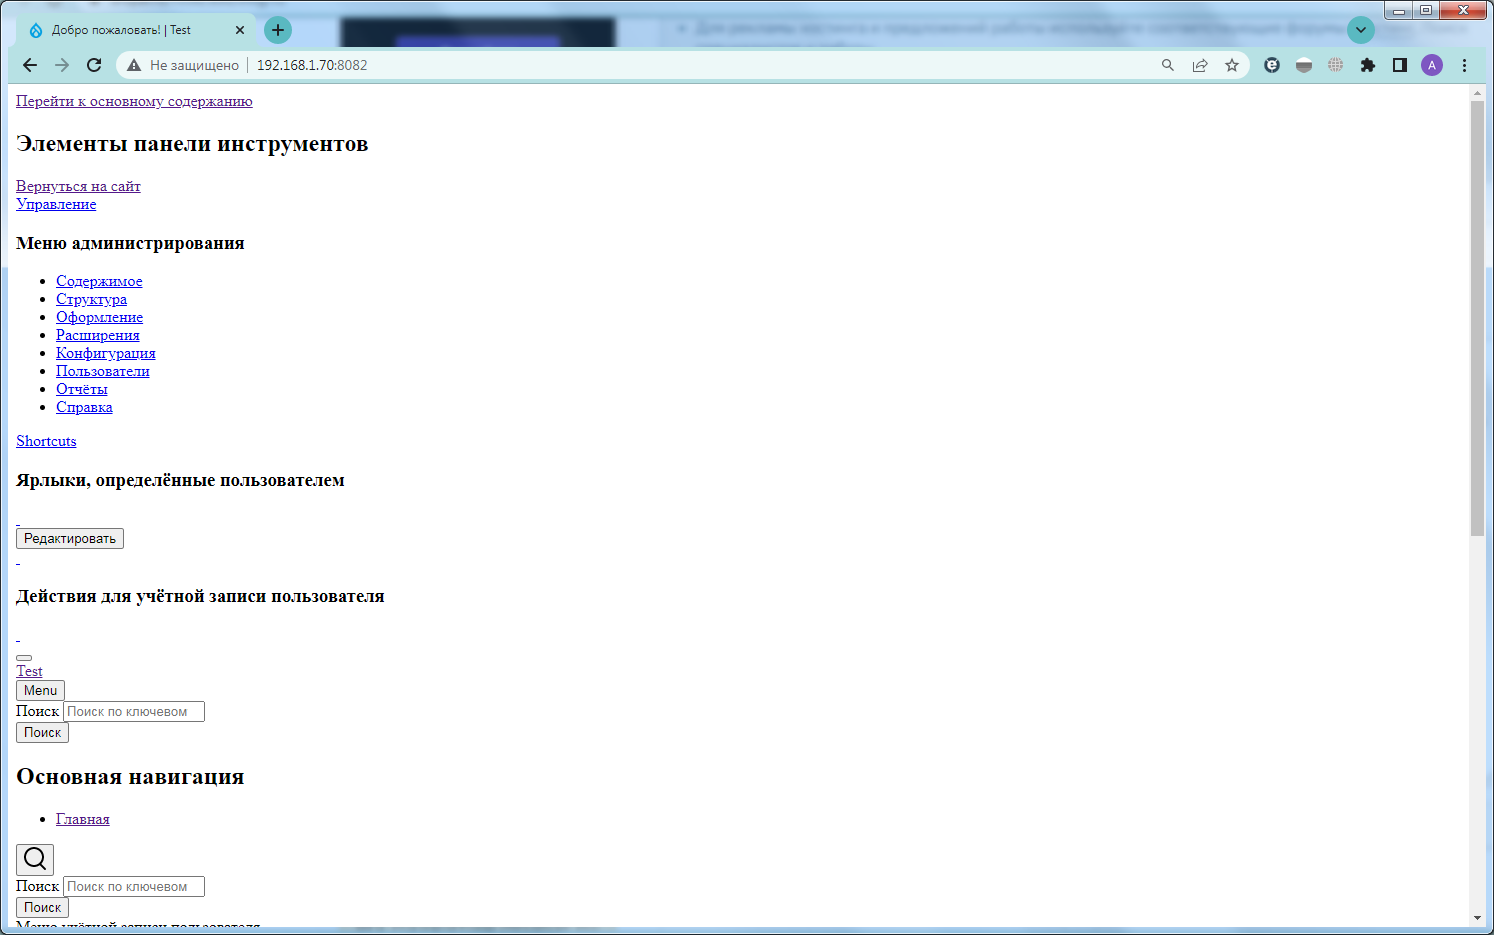Open the user profile avatar
The image size is (1494, 935).
1432,65
